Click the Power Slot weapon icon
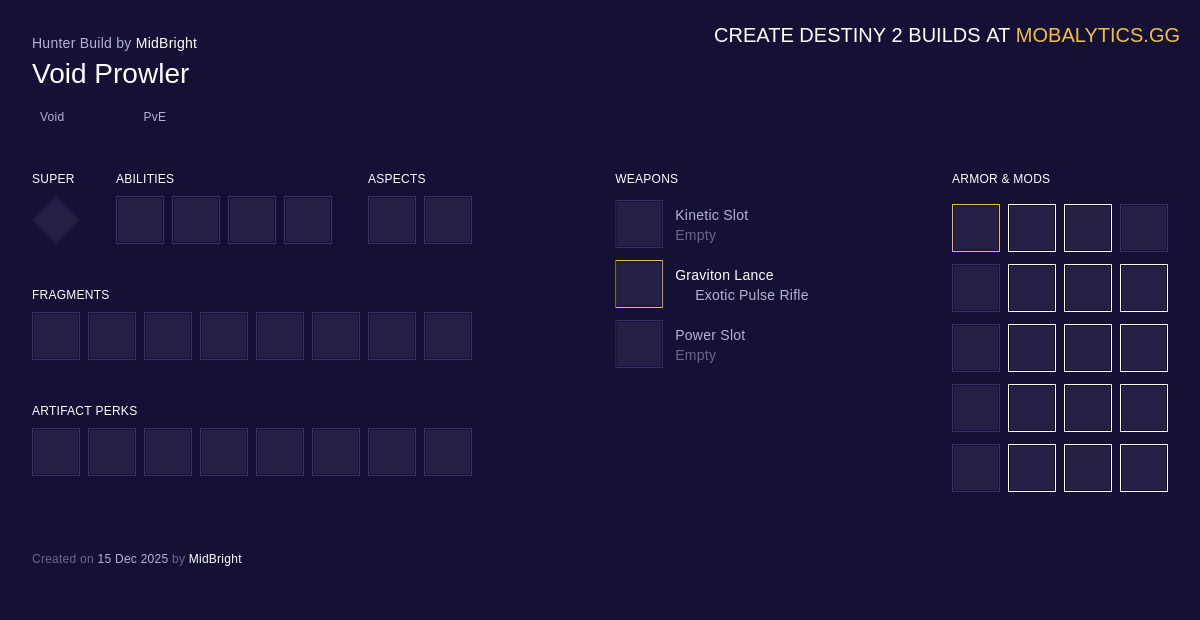 click(639, 343)
